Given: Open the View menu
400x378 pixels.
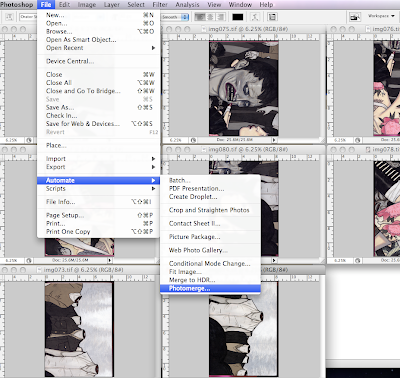Looking at the screenshot, I should tap(214, 5).
